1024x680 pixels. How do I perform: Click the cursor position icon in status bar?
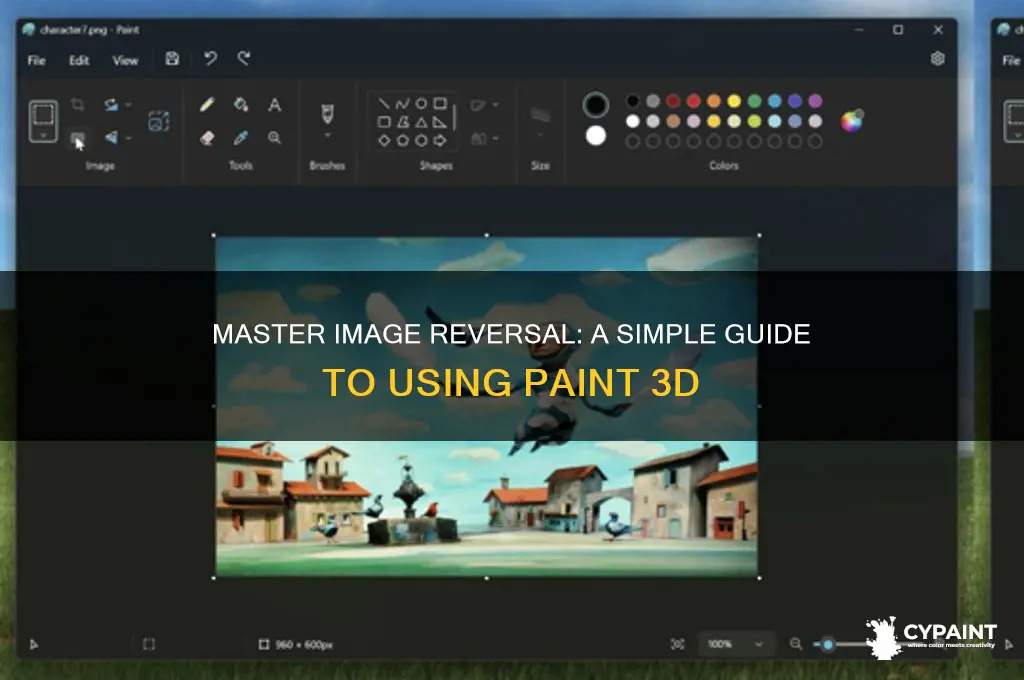tap(34, 645)
